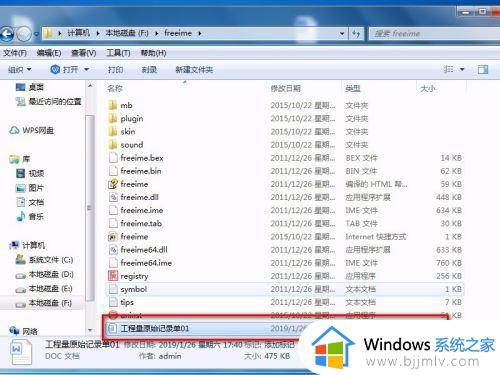500x375 pixels.
Task: Open the 查看(V) menu
Action: 84,53
